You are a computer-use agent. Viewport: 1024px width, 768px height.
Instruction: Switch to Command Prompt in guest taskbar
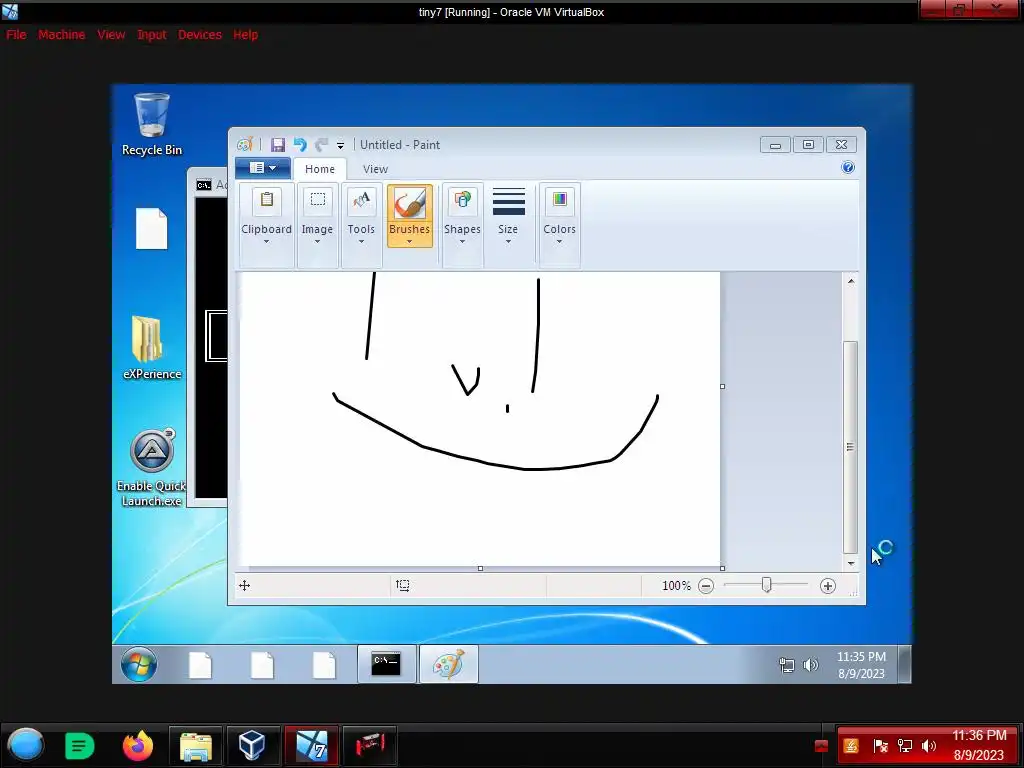[386, 664]
